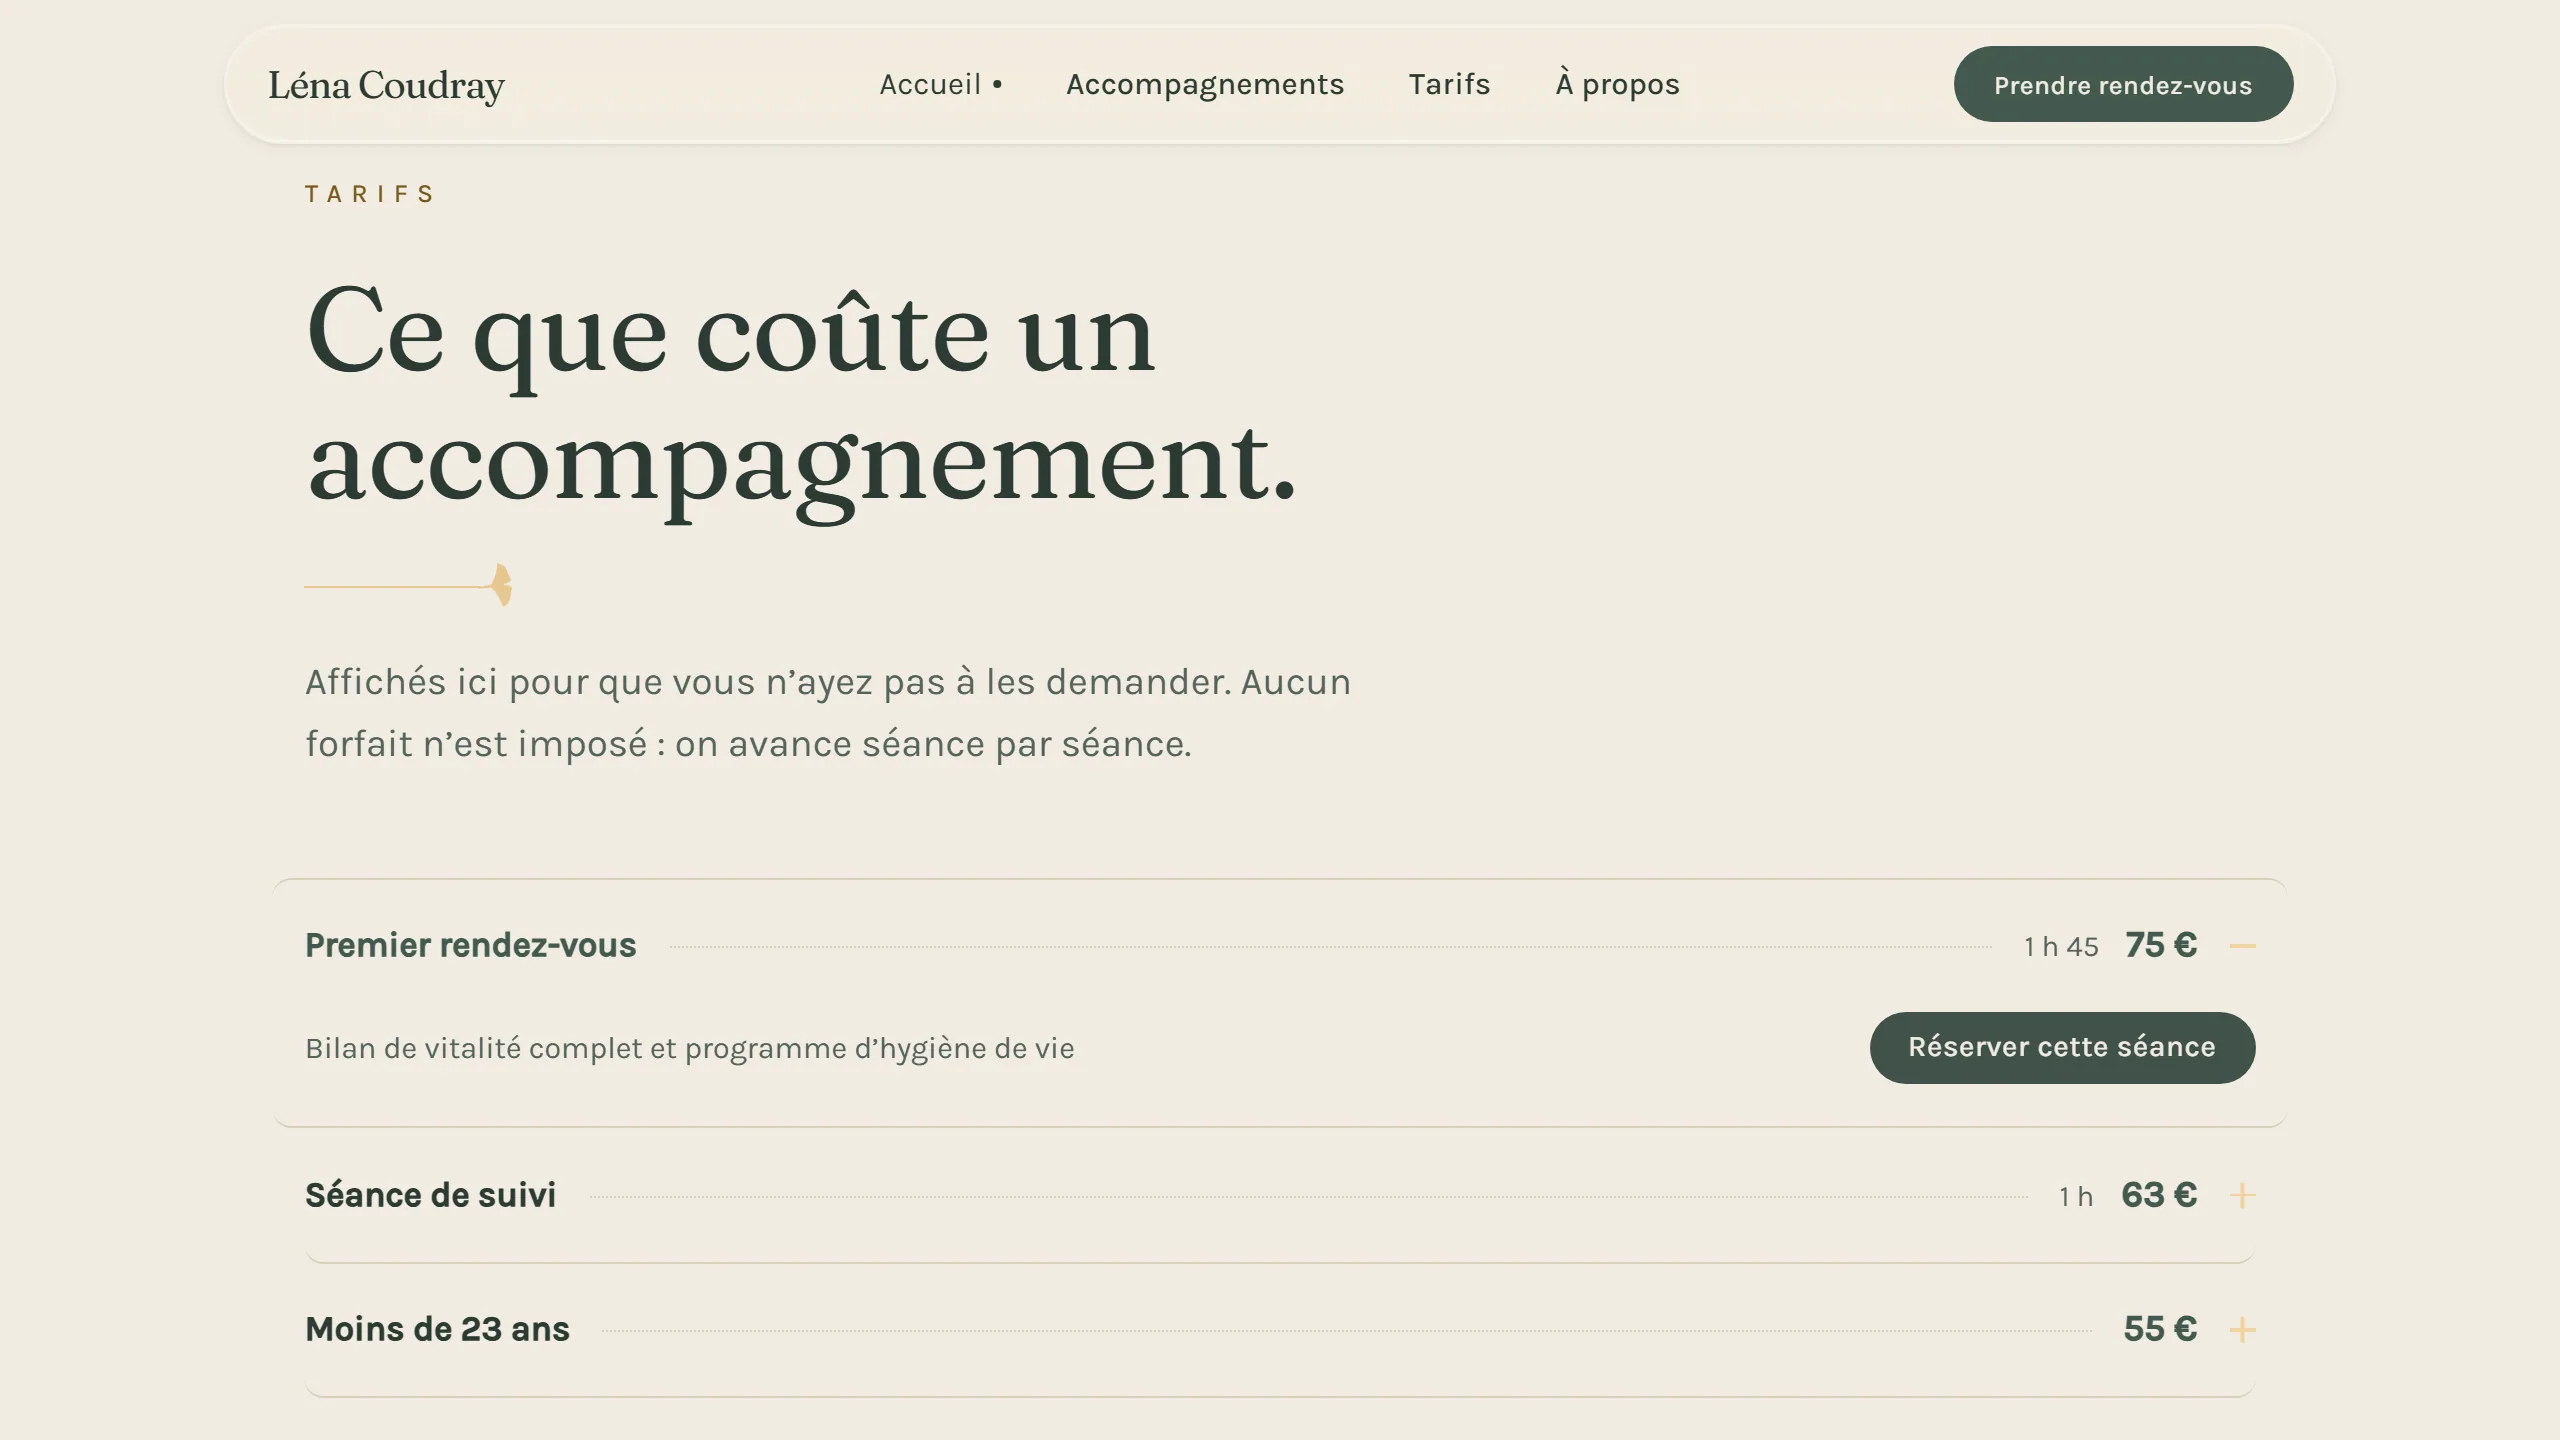Open the Tarifs nav link

(1449, 84)
